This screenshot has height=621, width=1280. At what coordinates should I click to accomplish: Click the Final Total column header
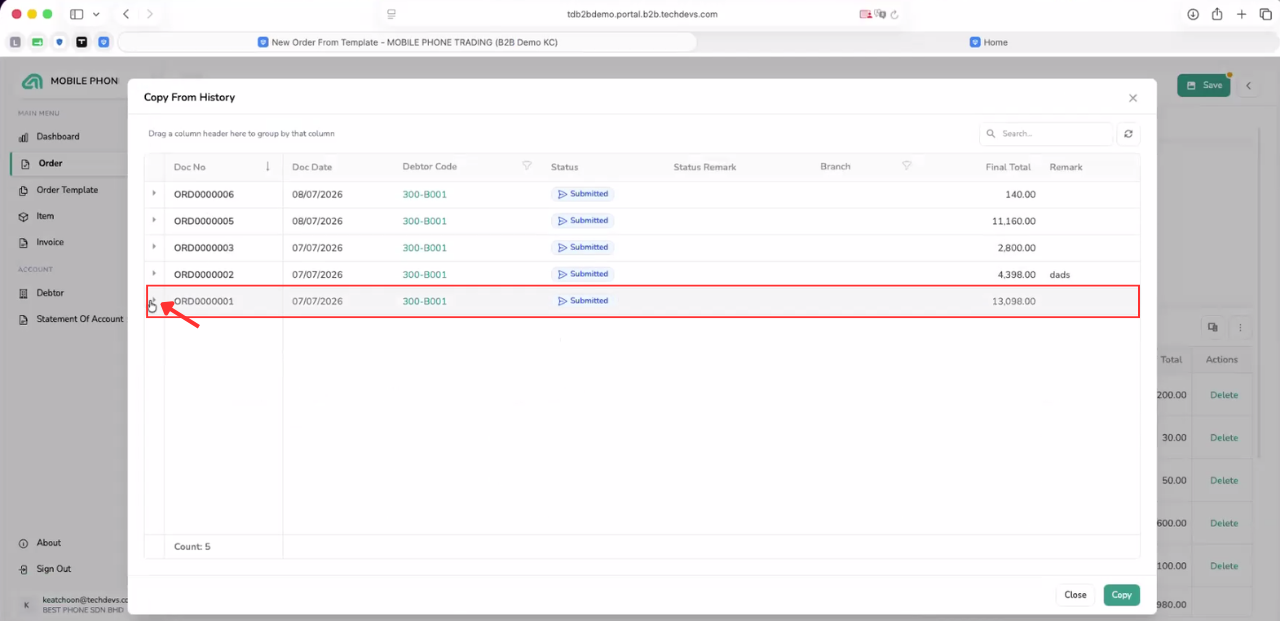pos(1008,167)
